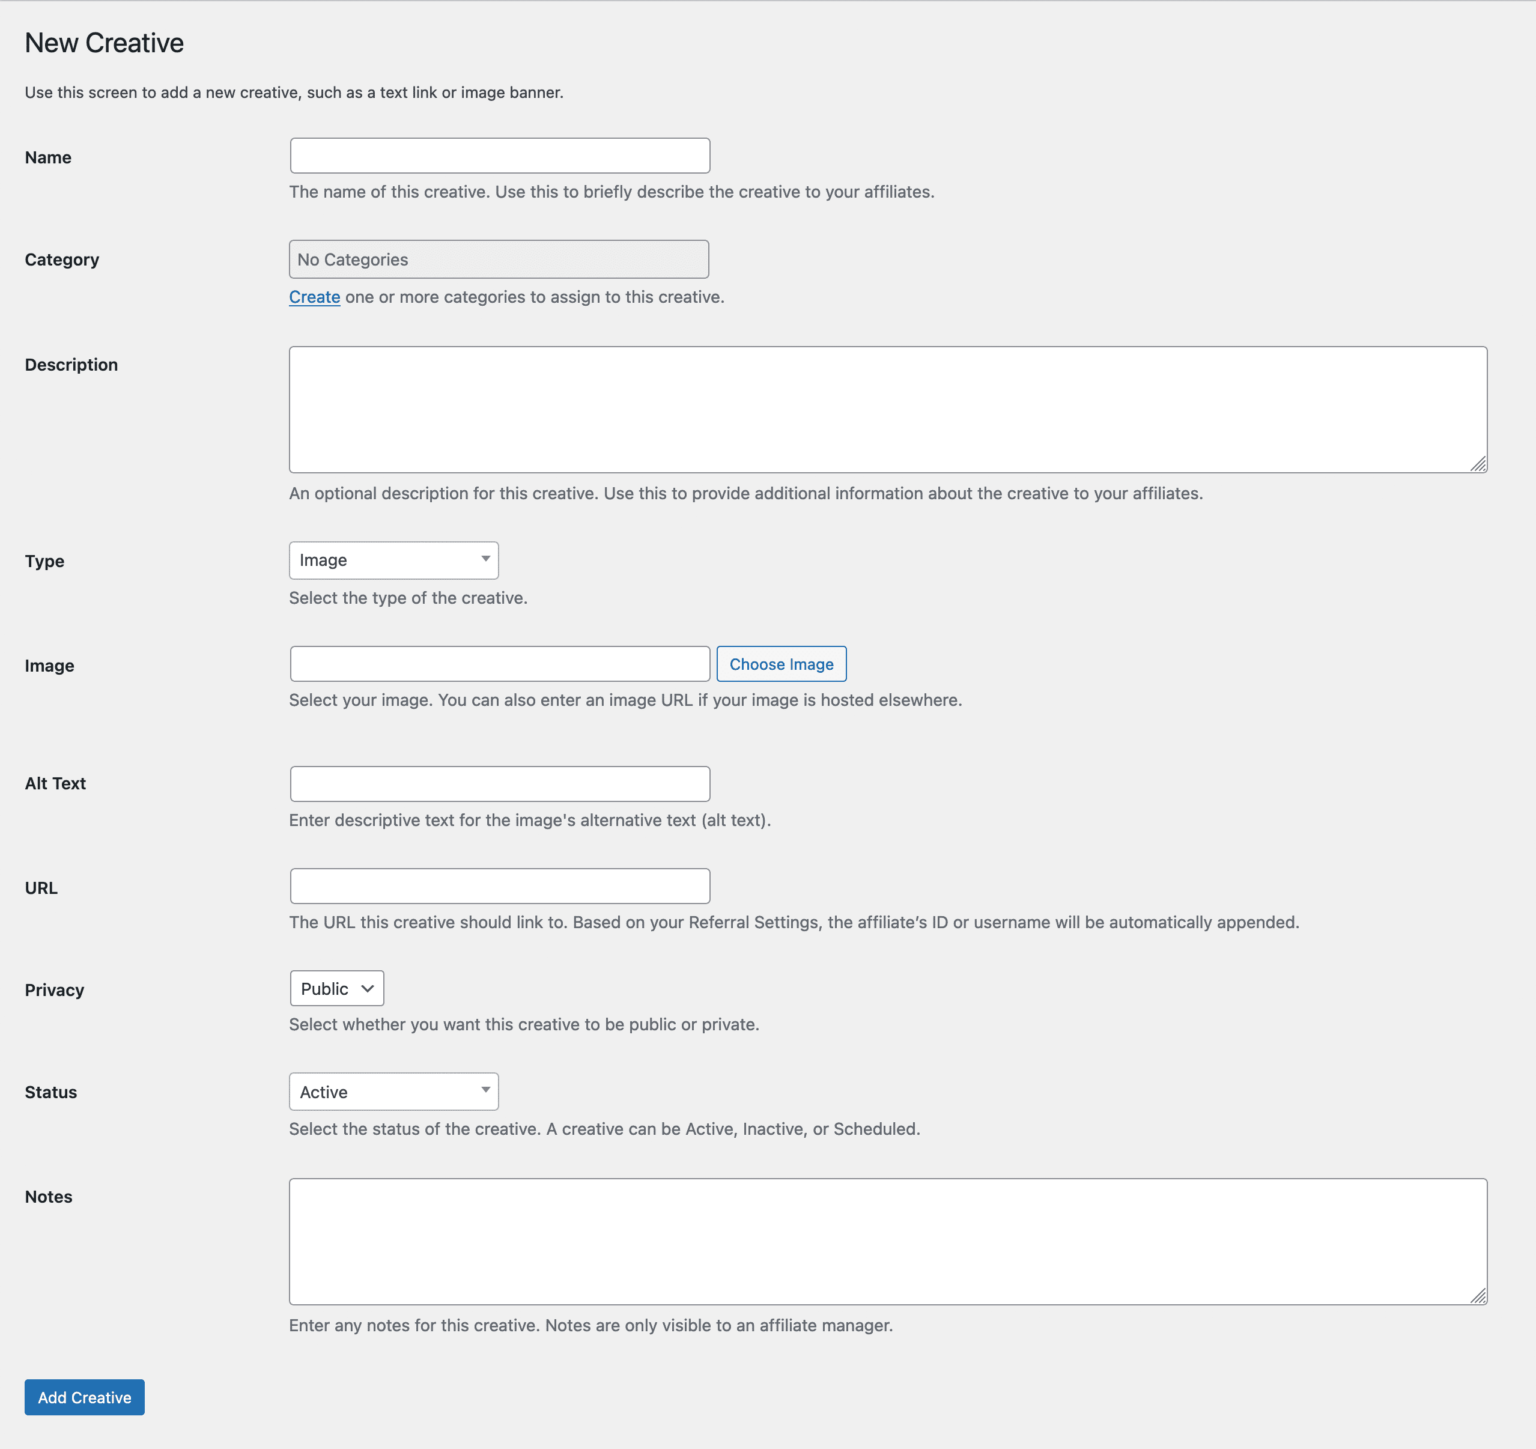The image size is (1536, 1449).
Task: Click inside the Notes textarea
Action: (888, 1241)
